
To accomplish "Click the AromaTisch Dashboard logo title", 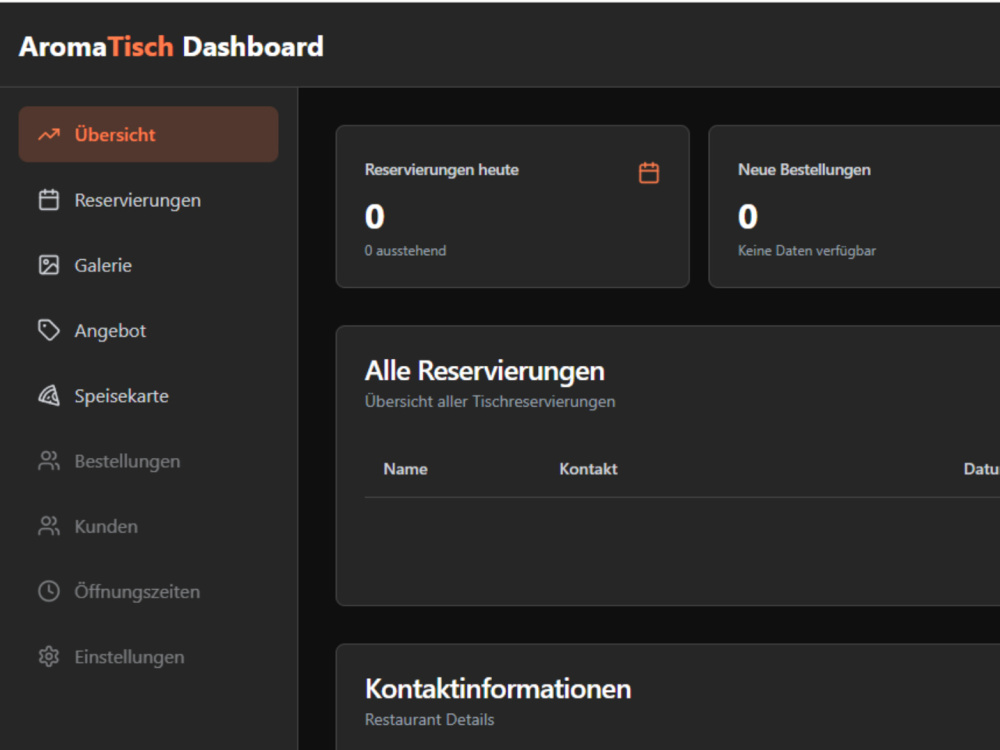I will pos(171,47).
